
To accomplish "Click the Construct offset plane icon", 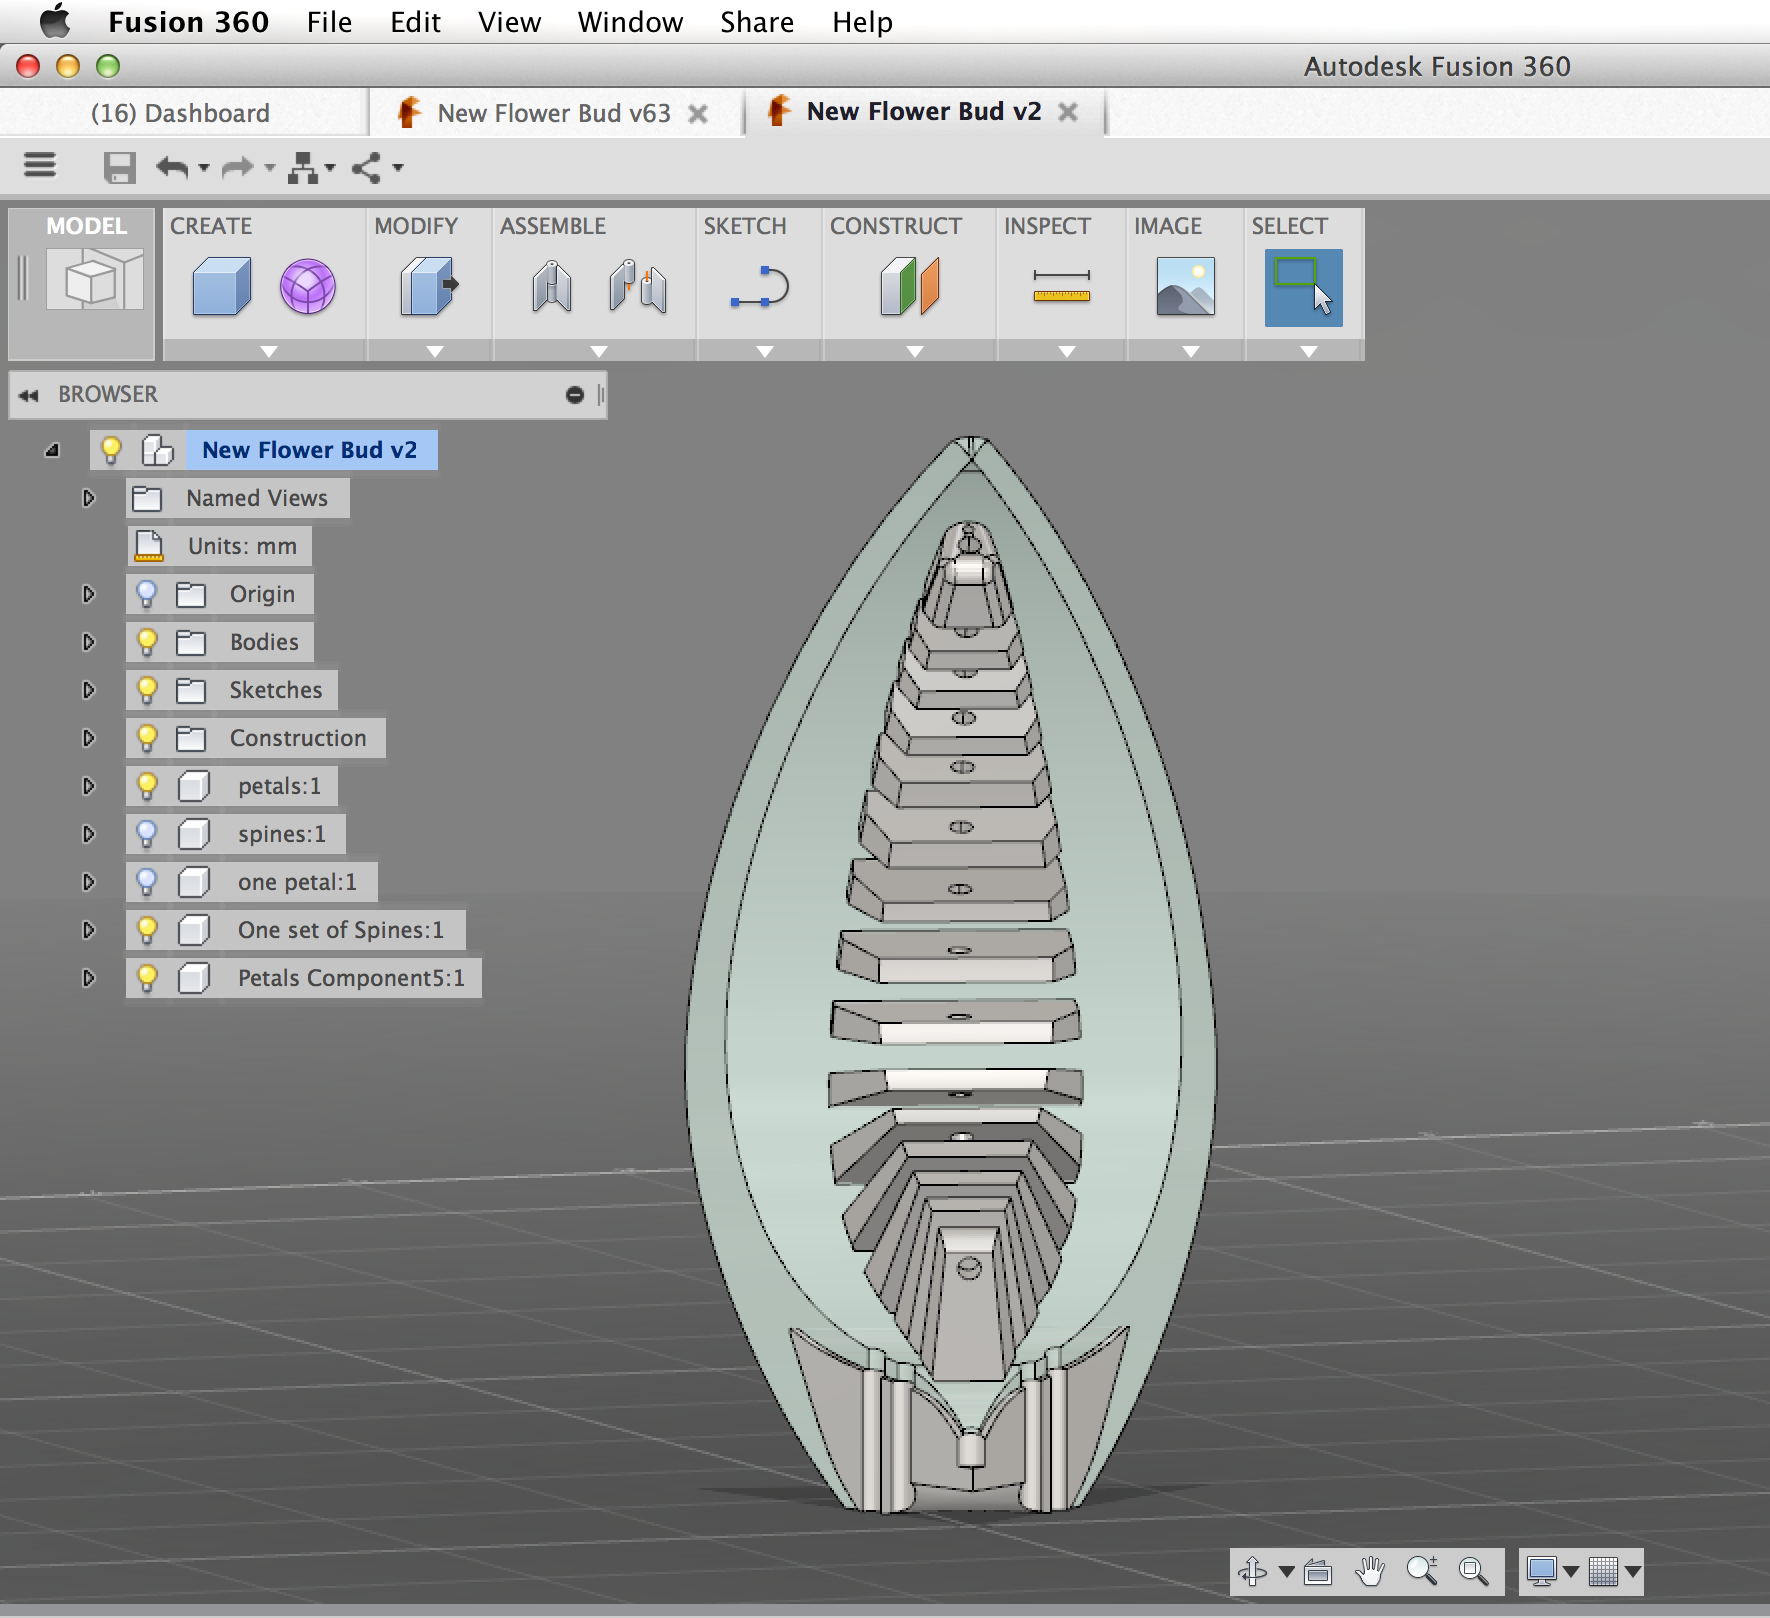I will click(910, 287).
